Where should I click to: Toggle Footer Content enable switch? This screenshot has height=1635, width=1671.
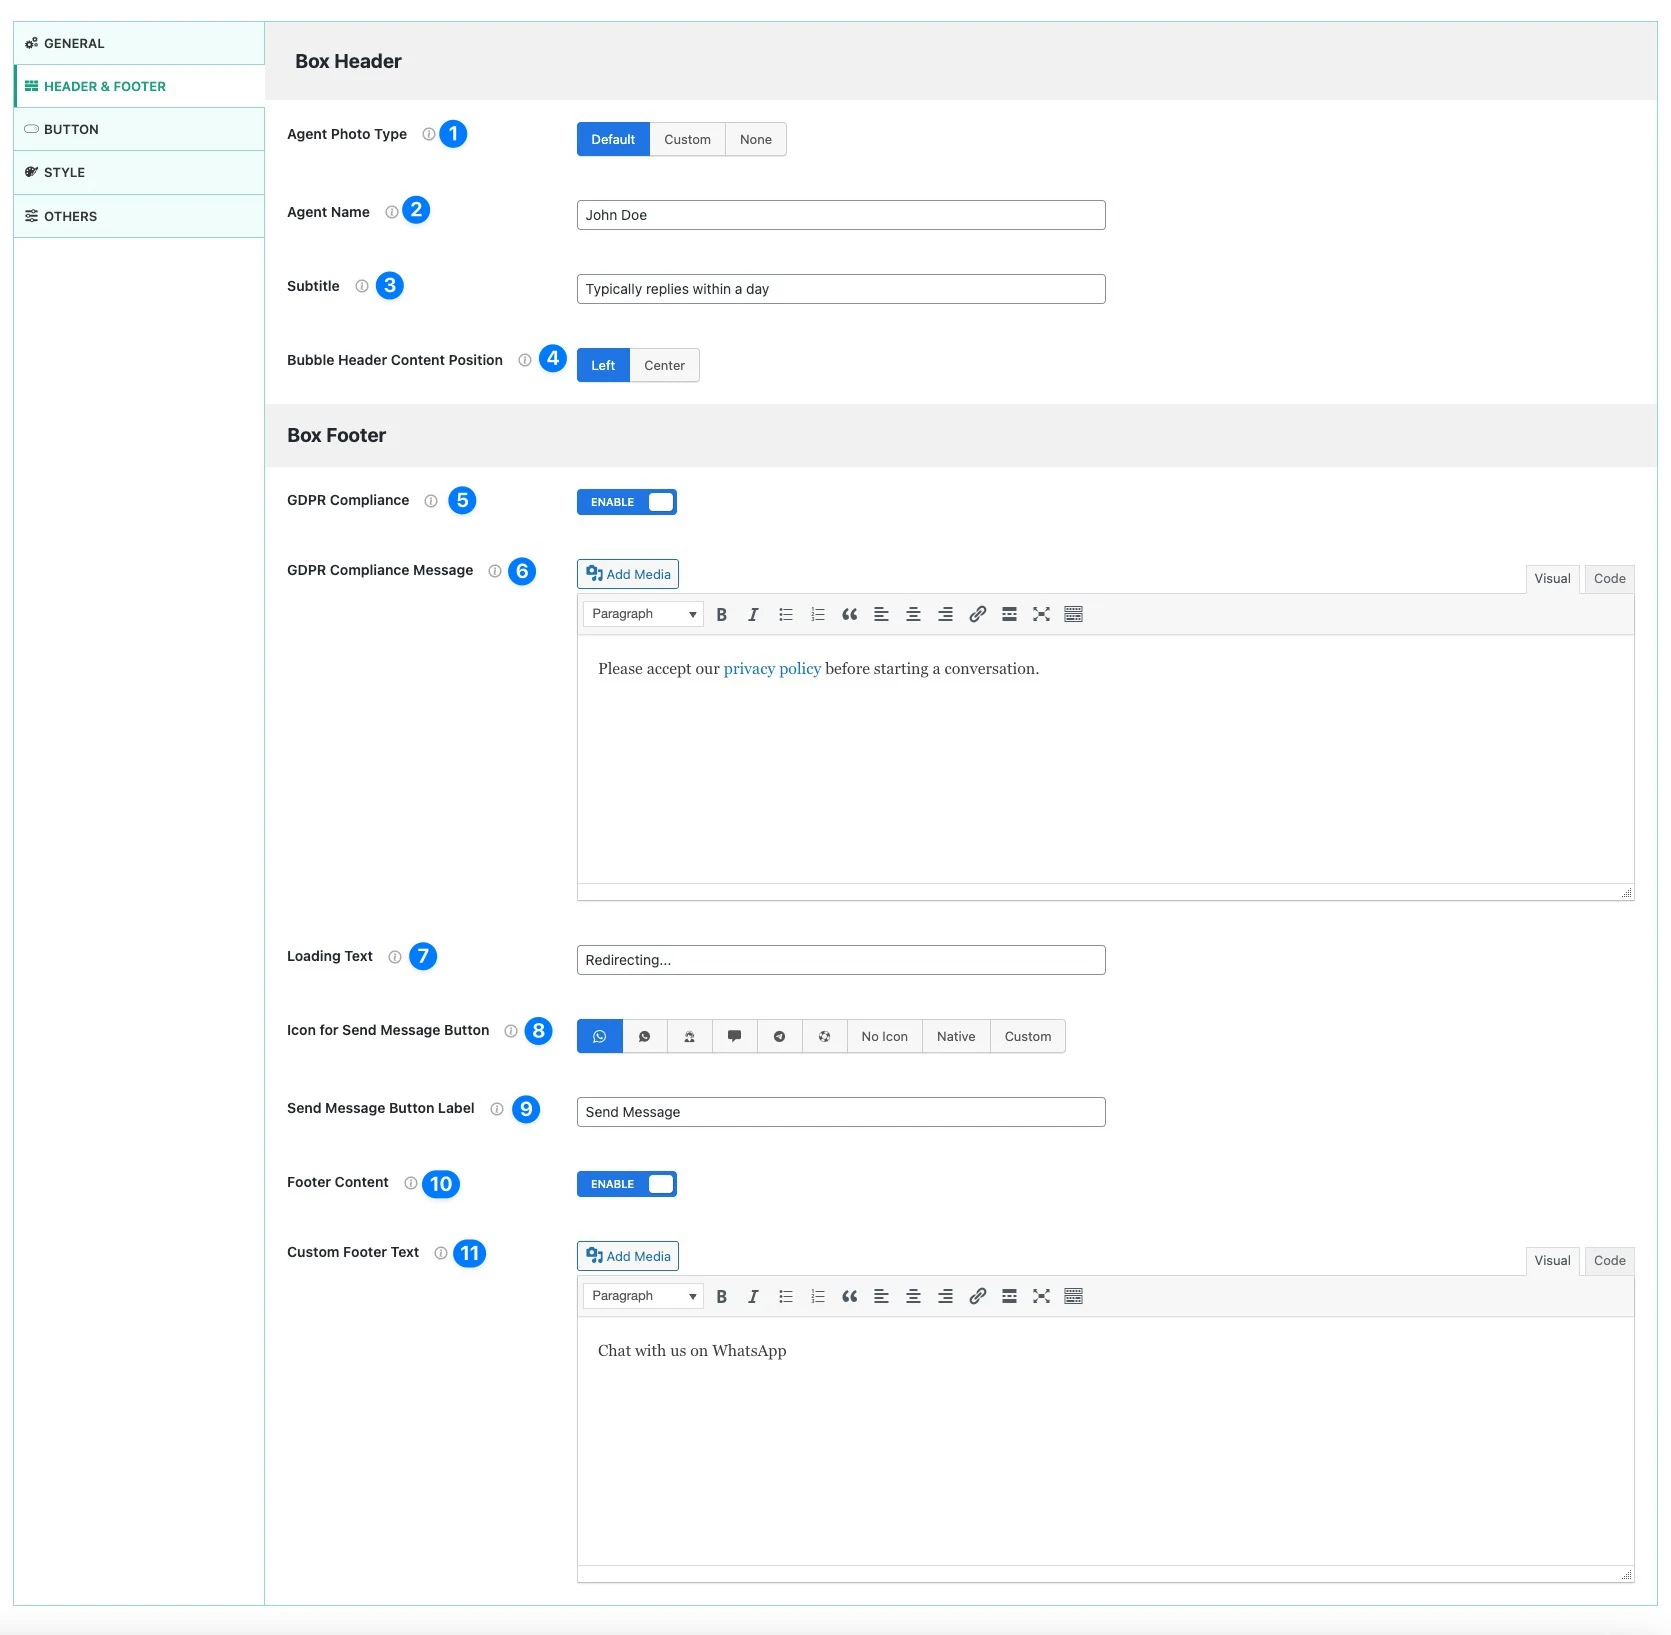click(x=627, y=1185)
